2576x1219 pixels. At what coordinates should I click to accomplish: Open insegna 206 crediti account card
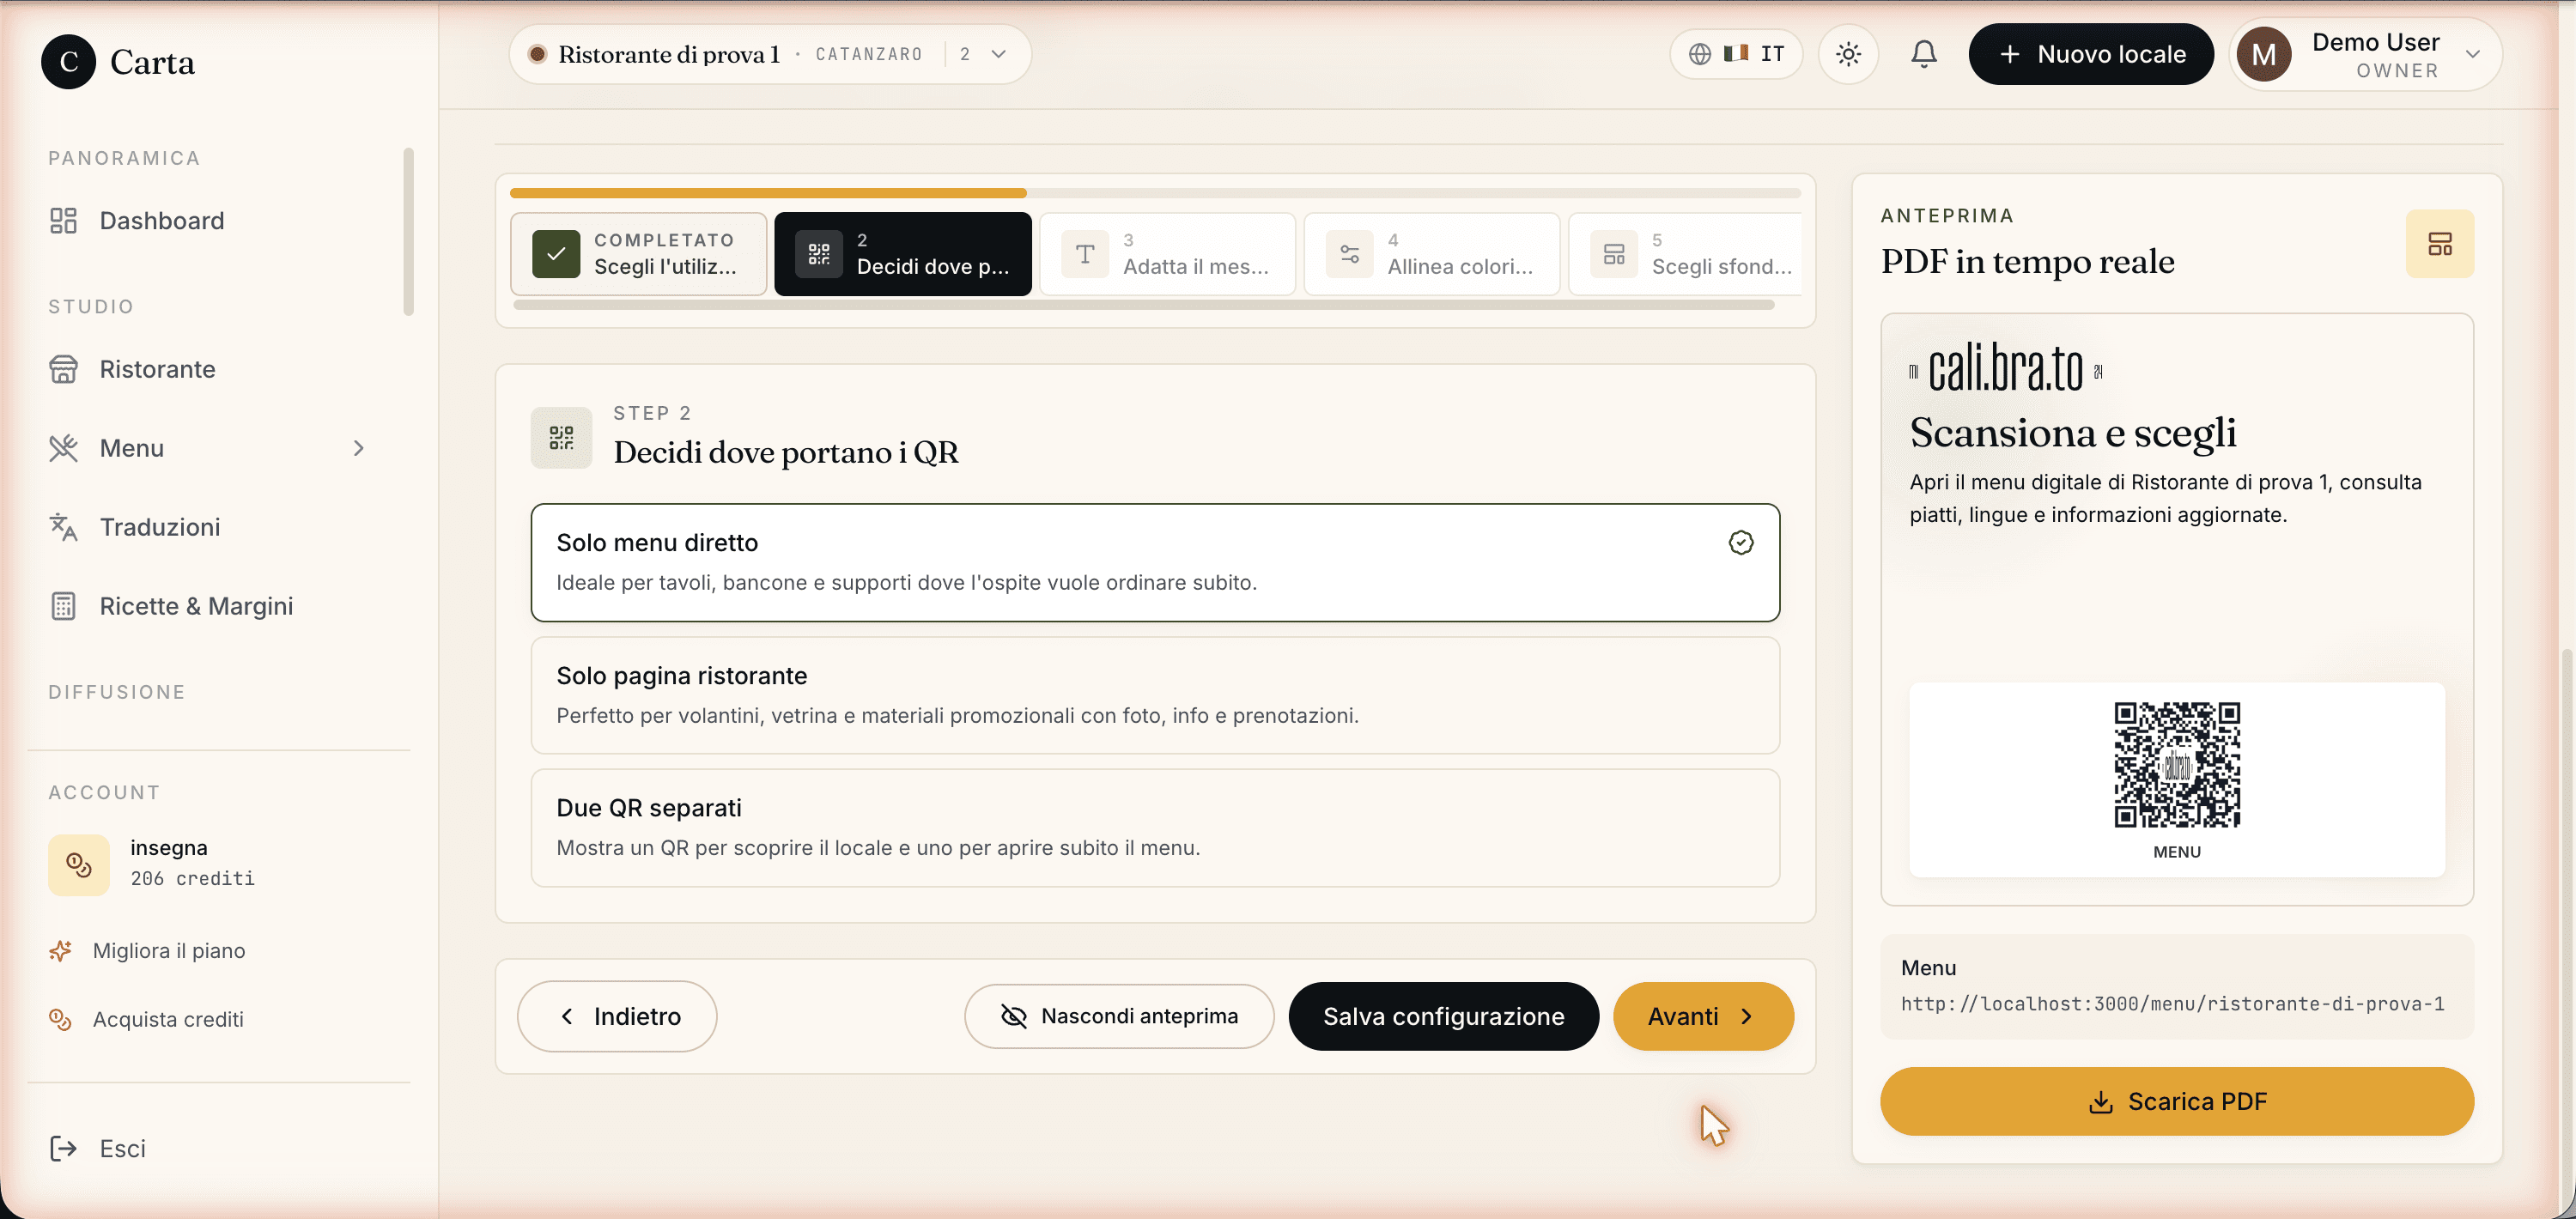(x=220, y=864)
